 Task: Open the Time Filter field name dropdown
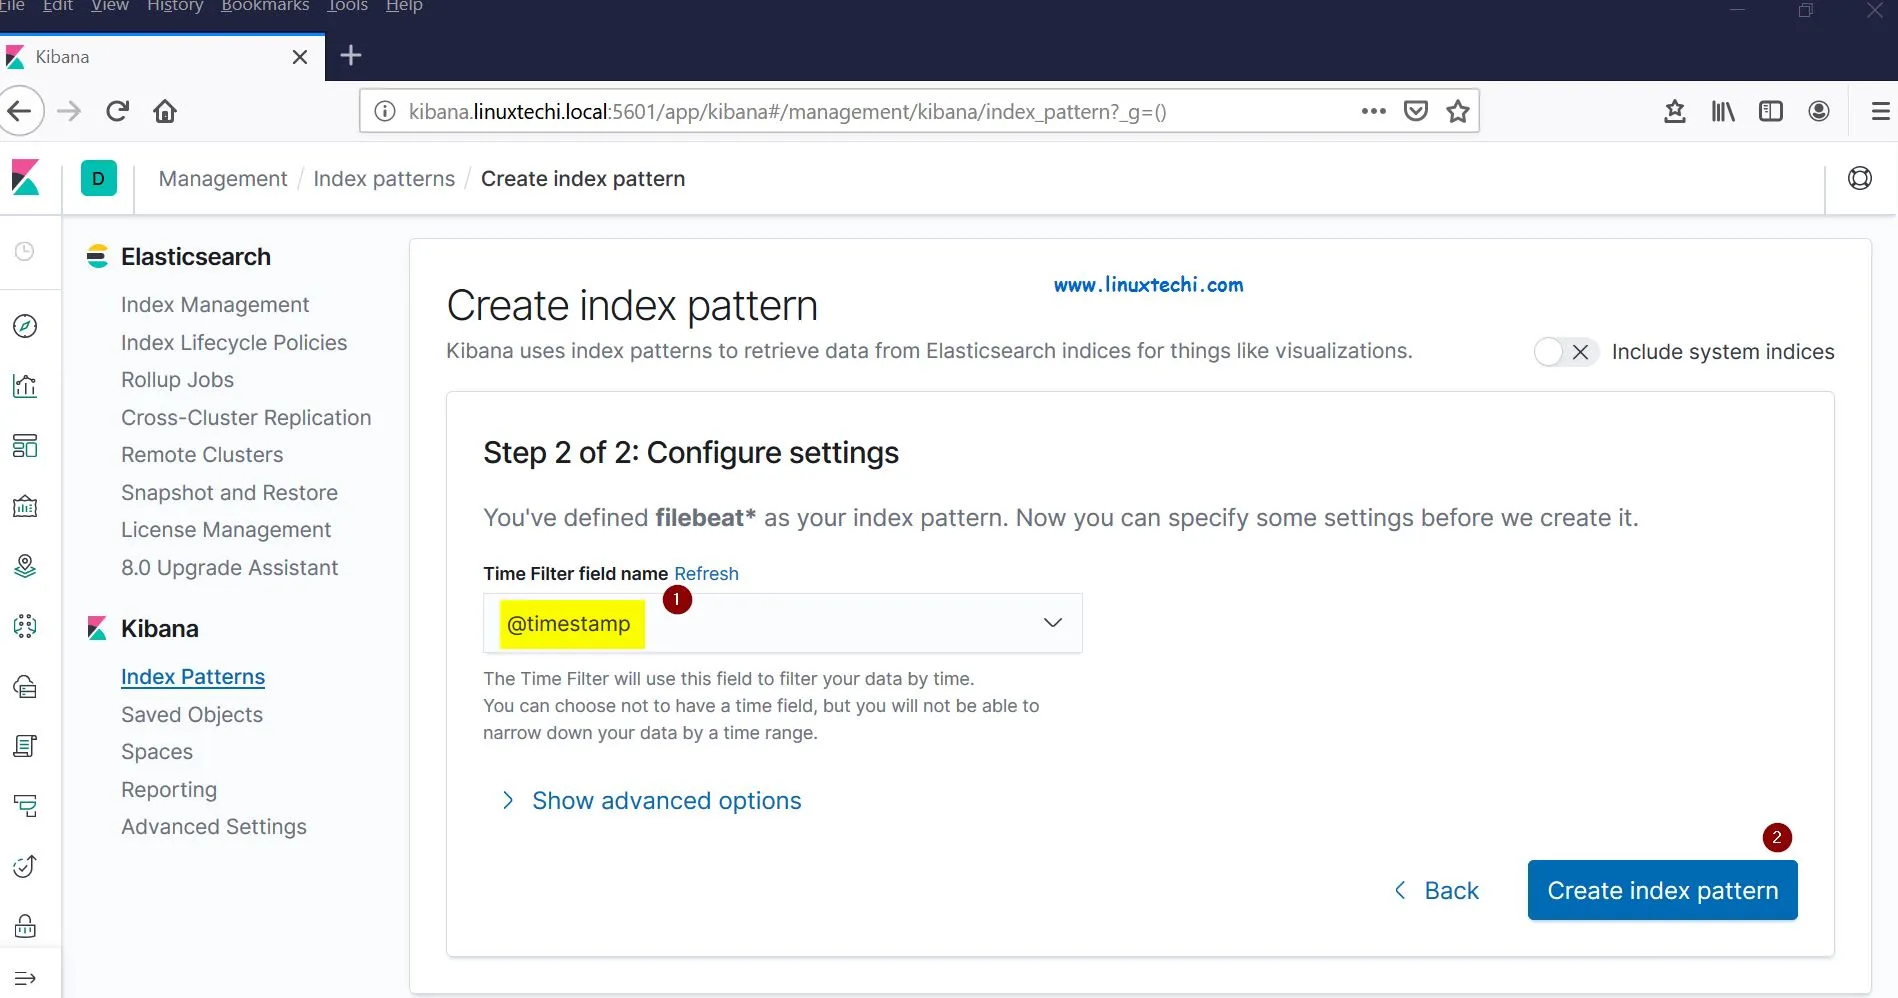click(1052, 622)
